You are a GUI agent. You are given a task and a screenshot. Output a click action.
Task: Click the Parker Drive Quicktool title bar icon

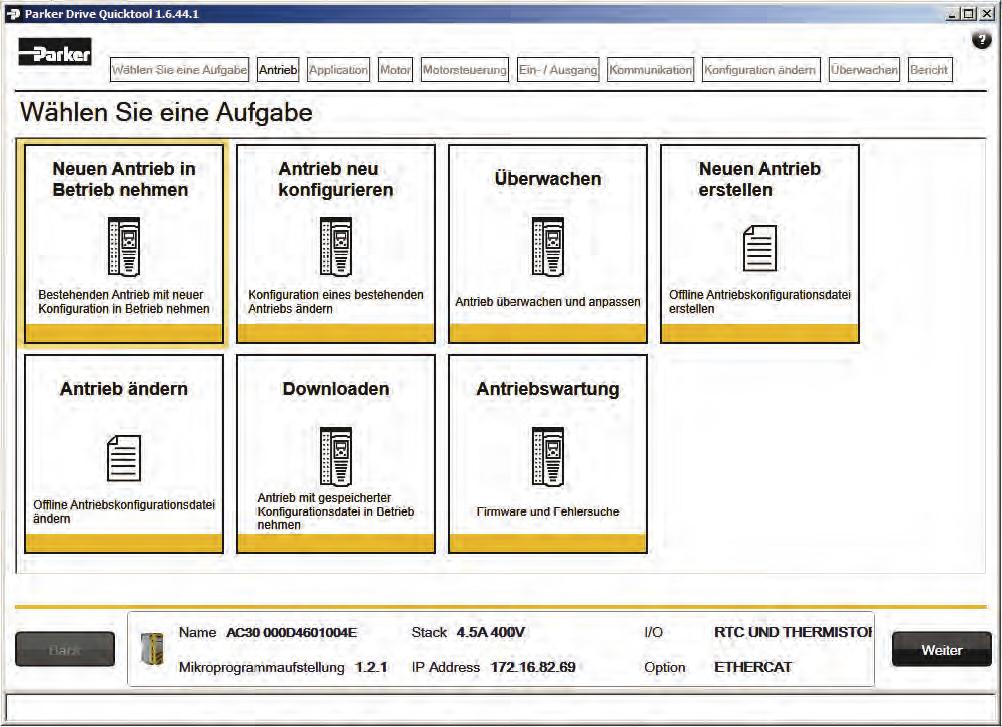coord(13,13)
